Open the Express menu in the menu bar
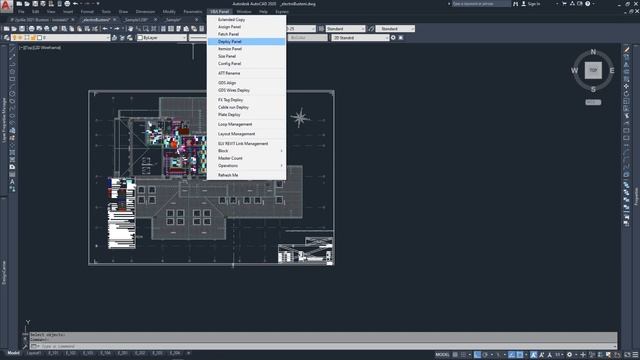The width and height of the screenshot is (640, 360). click(x=282, y=12)
